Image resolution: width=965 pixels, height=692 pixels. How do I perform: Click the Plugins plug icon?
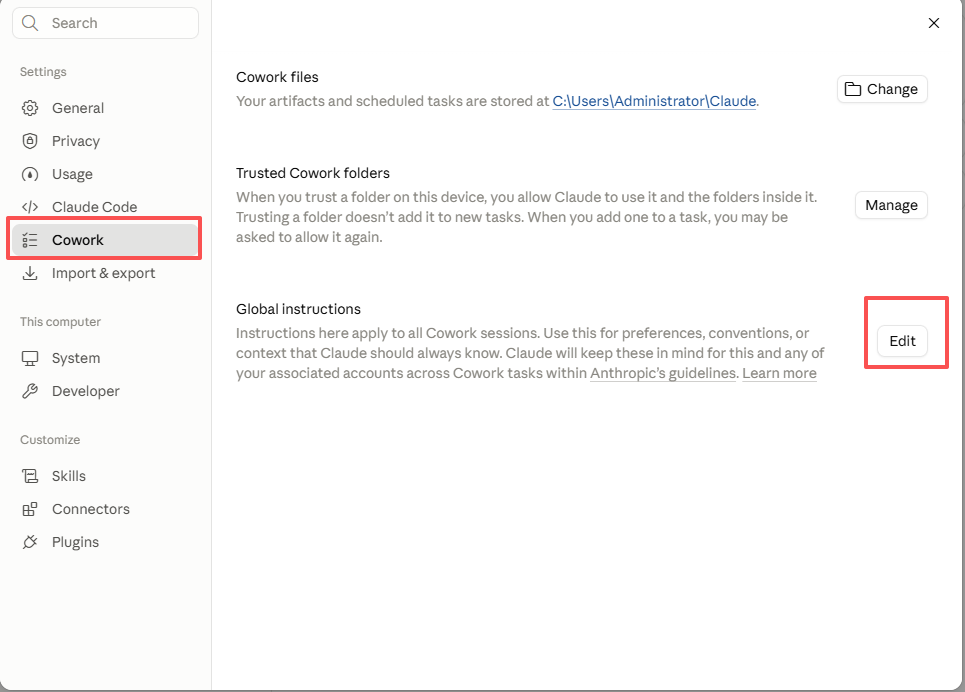pyautogui.click(x=30, y=542)
